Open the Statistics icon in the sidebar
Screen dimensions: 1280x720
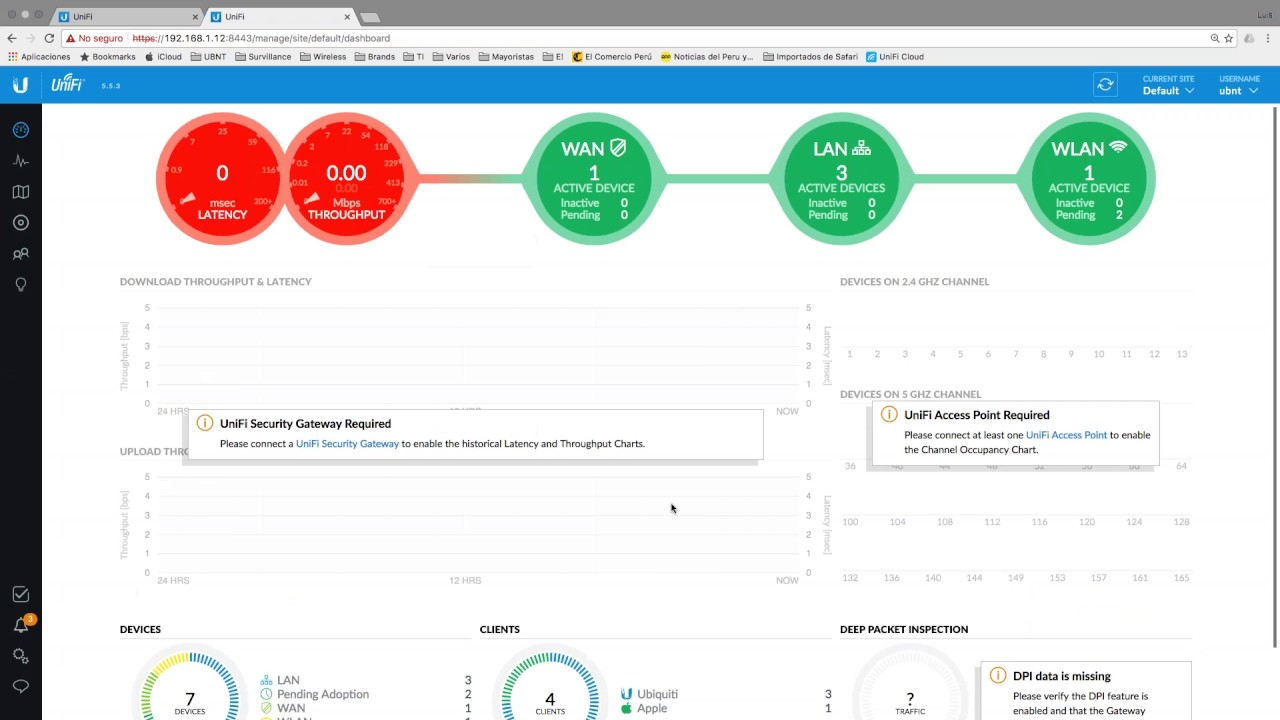point(20,161)
